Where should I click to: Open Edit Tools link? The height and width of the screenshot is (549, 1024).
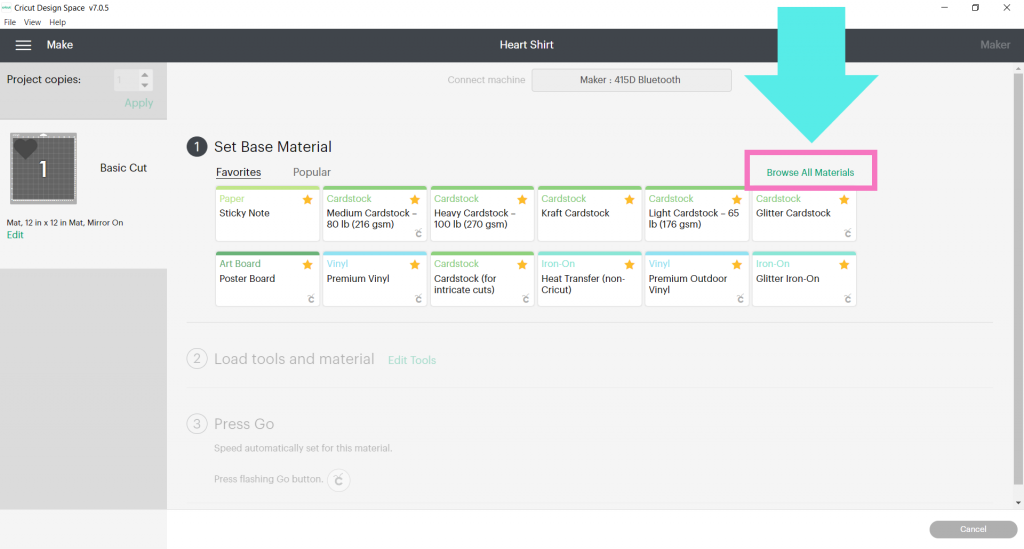point(411,360)
